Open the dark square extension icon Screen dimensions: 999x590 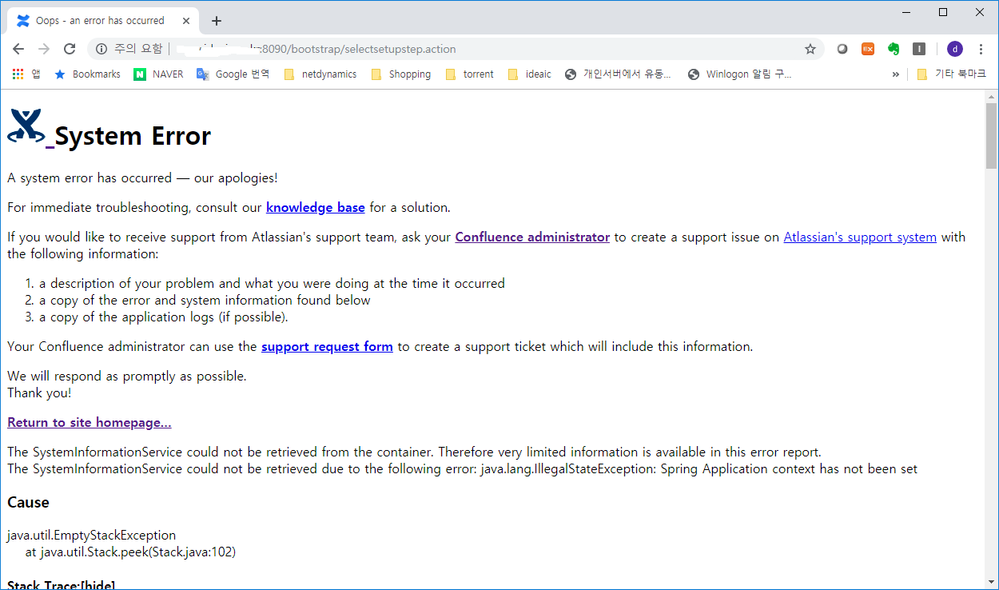pyautogui.click(x=919, y=49)
